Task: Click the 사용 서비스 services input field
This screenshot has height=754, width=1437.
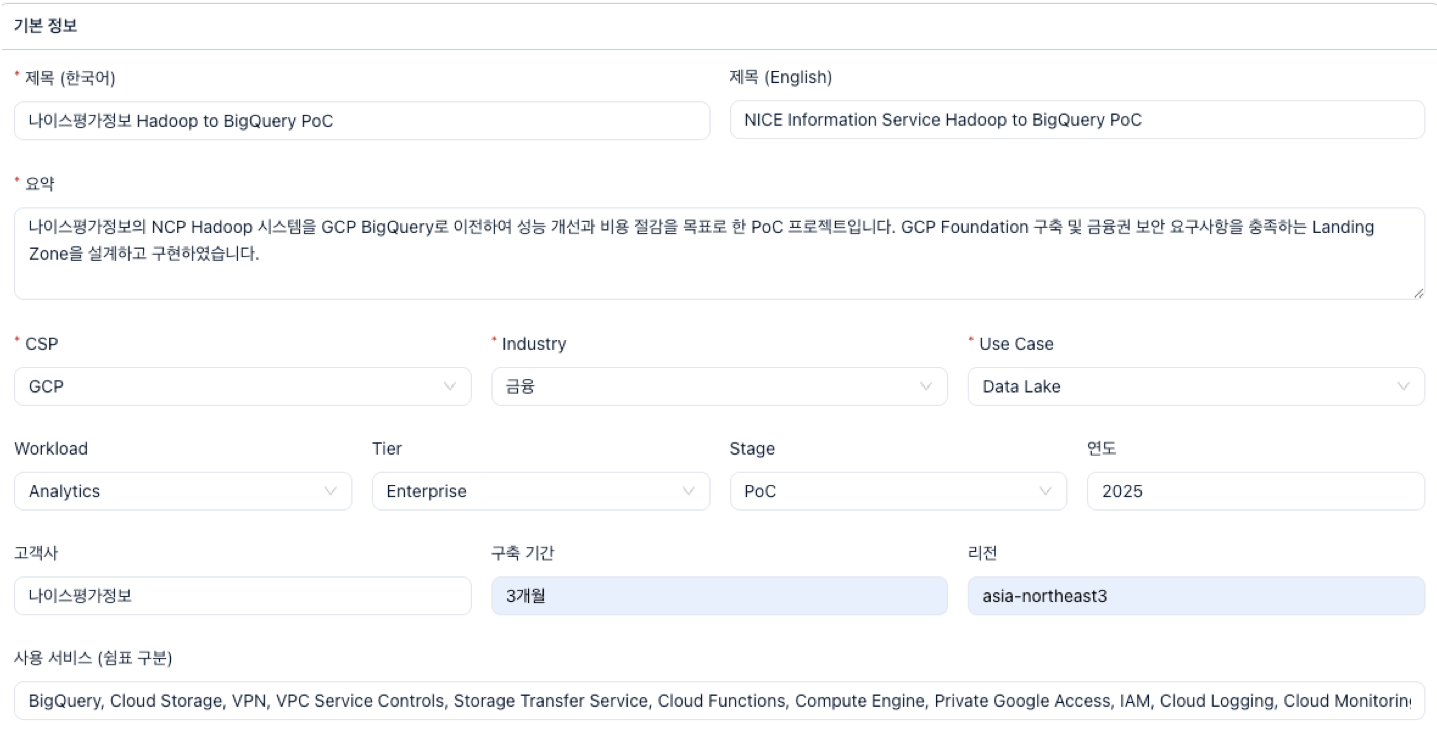Action: tap(719, 701)
